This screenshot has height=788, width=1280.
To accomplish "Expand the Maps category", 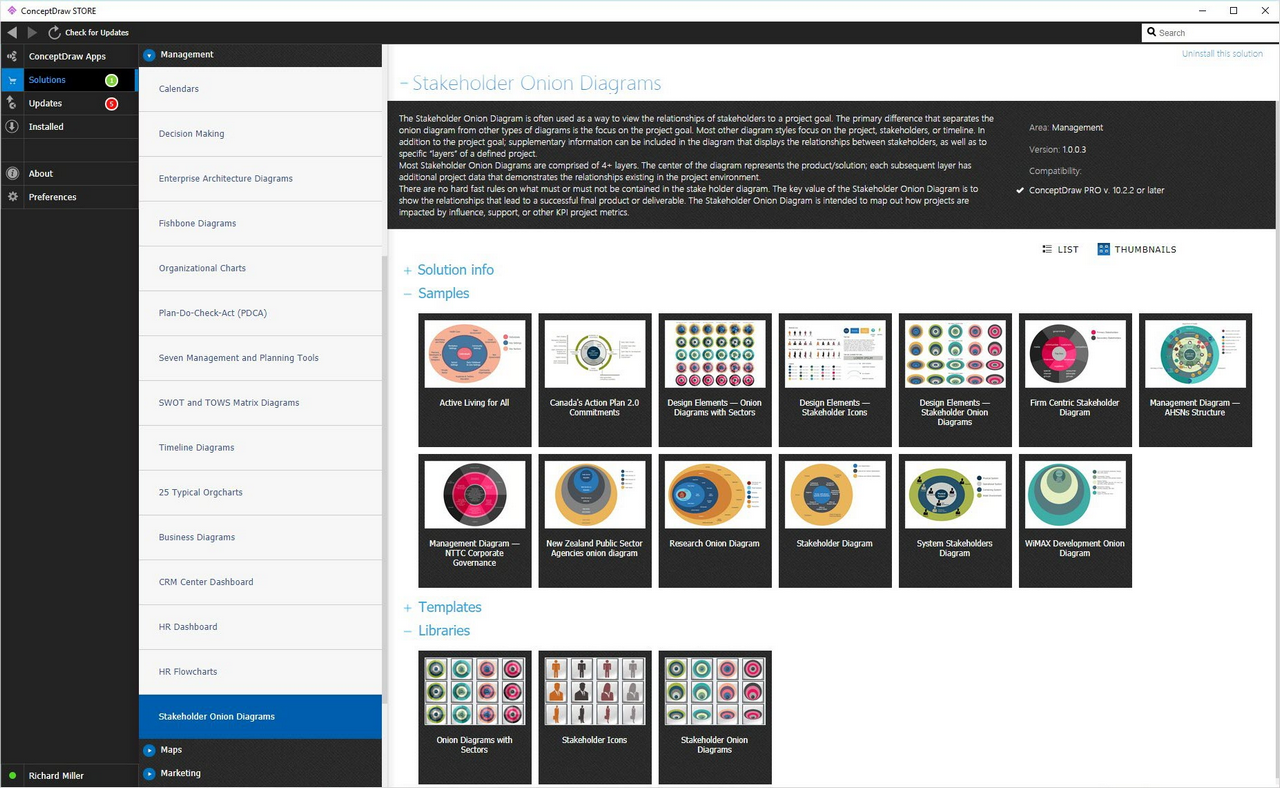I will (149, 750).
